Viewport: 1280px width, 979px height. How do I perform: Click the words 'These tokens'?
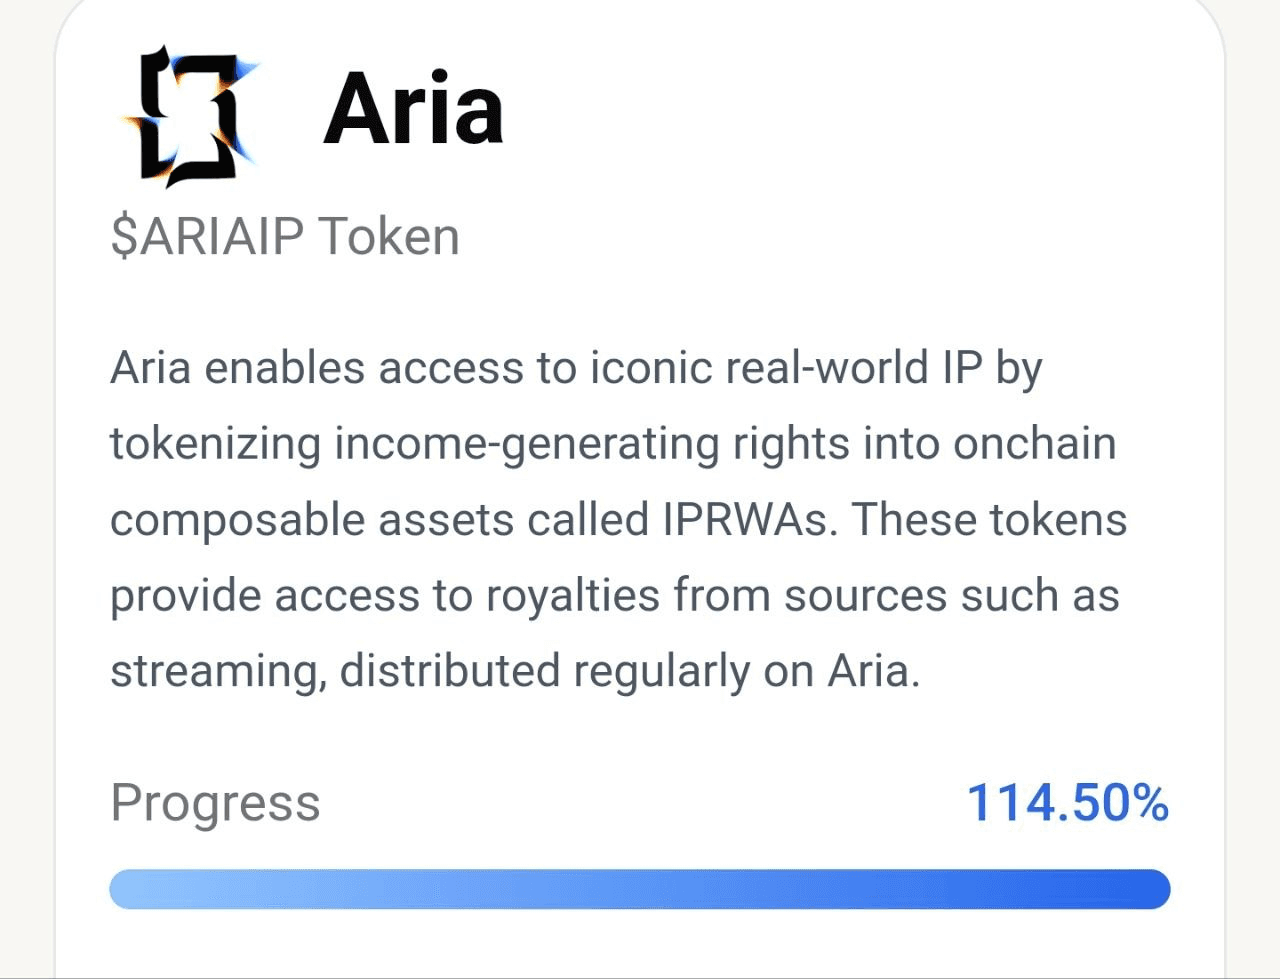point(990,520)
